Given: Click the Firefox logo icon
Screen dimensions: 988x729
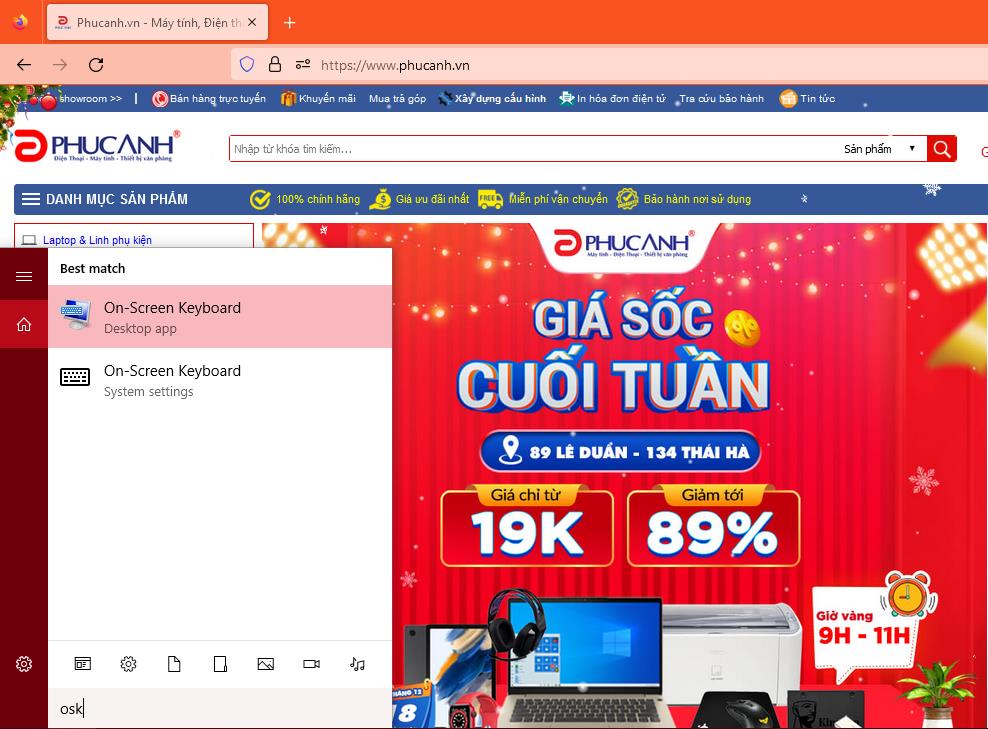Looking at the screenshot, I should click(x=20, y=22).
